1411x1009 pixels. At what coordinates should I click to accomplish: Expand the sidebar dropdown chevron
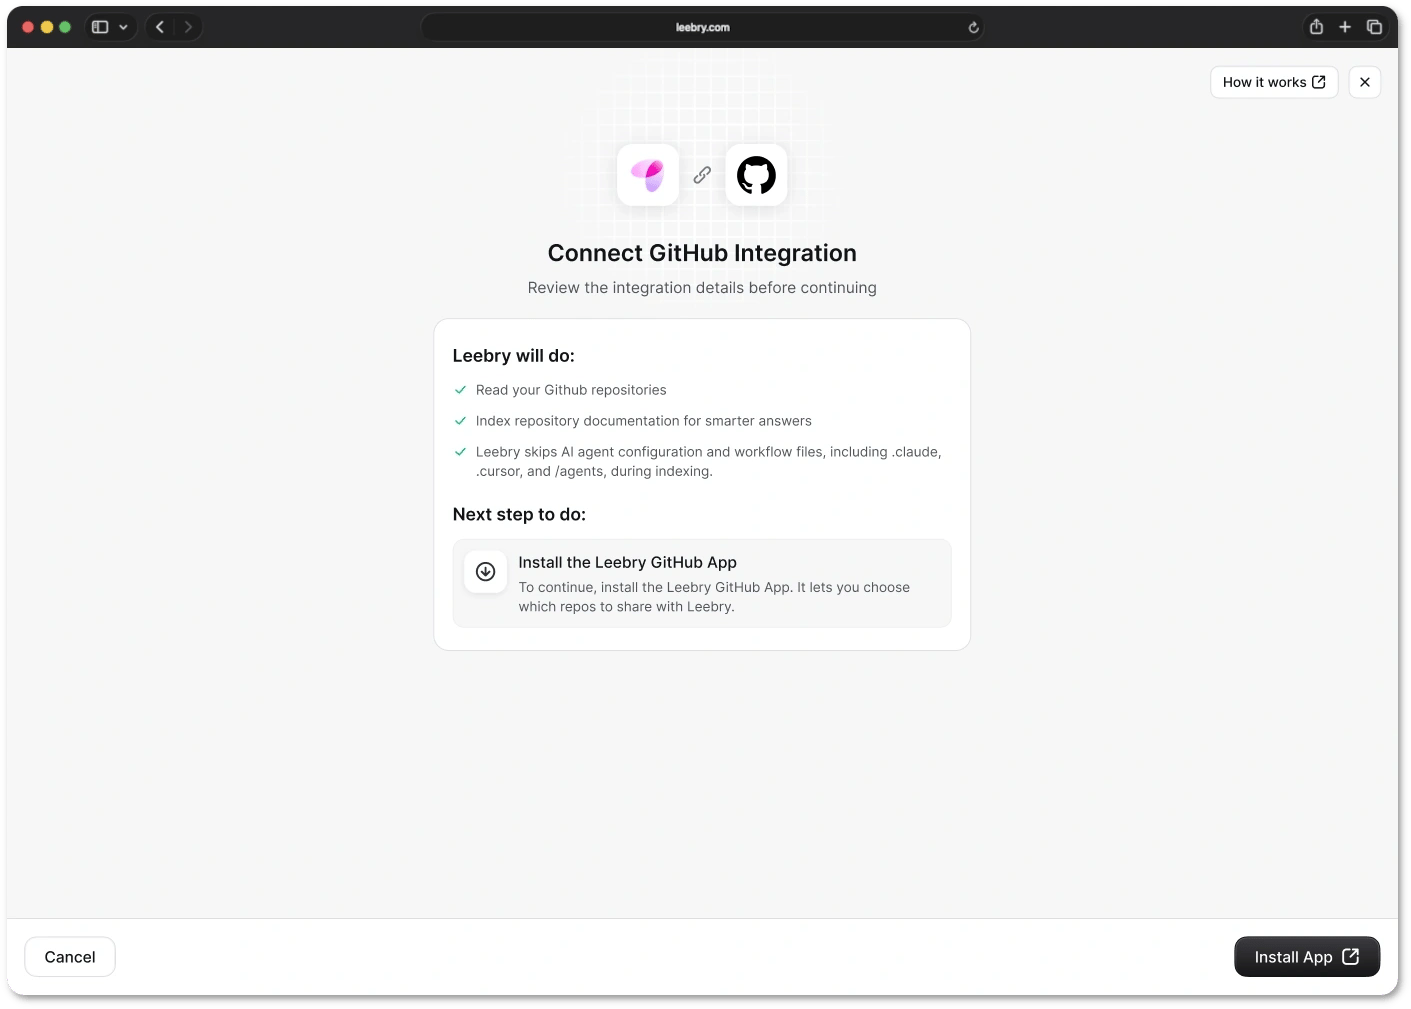pos(123,27)
